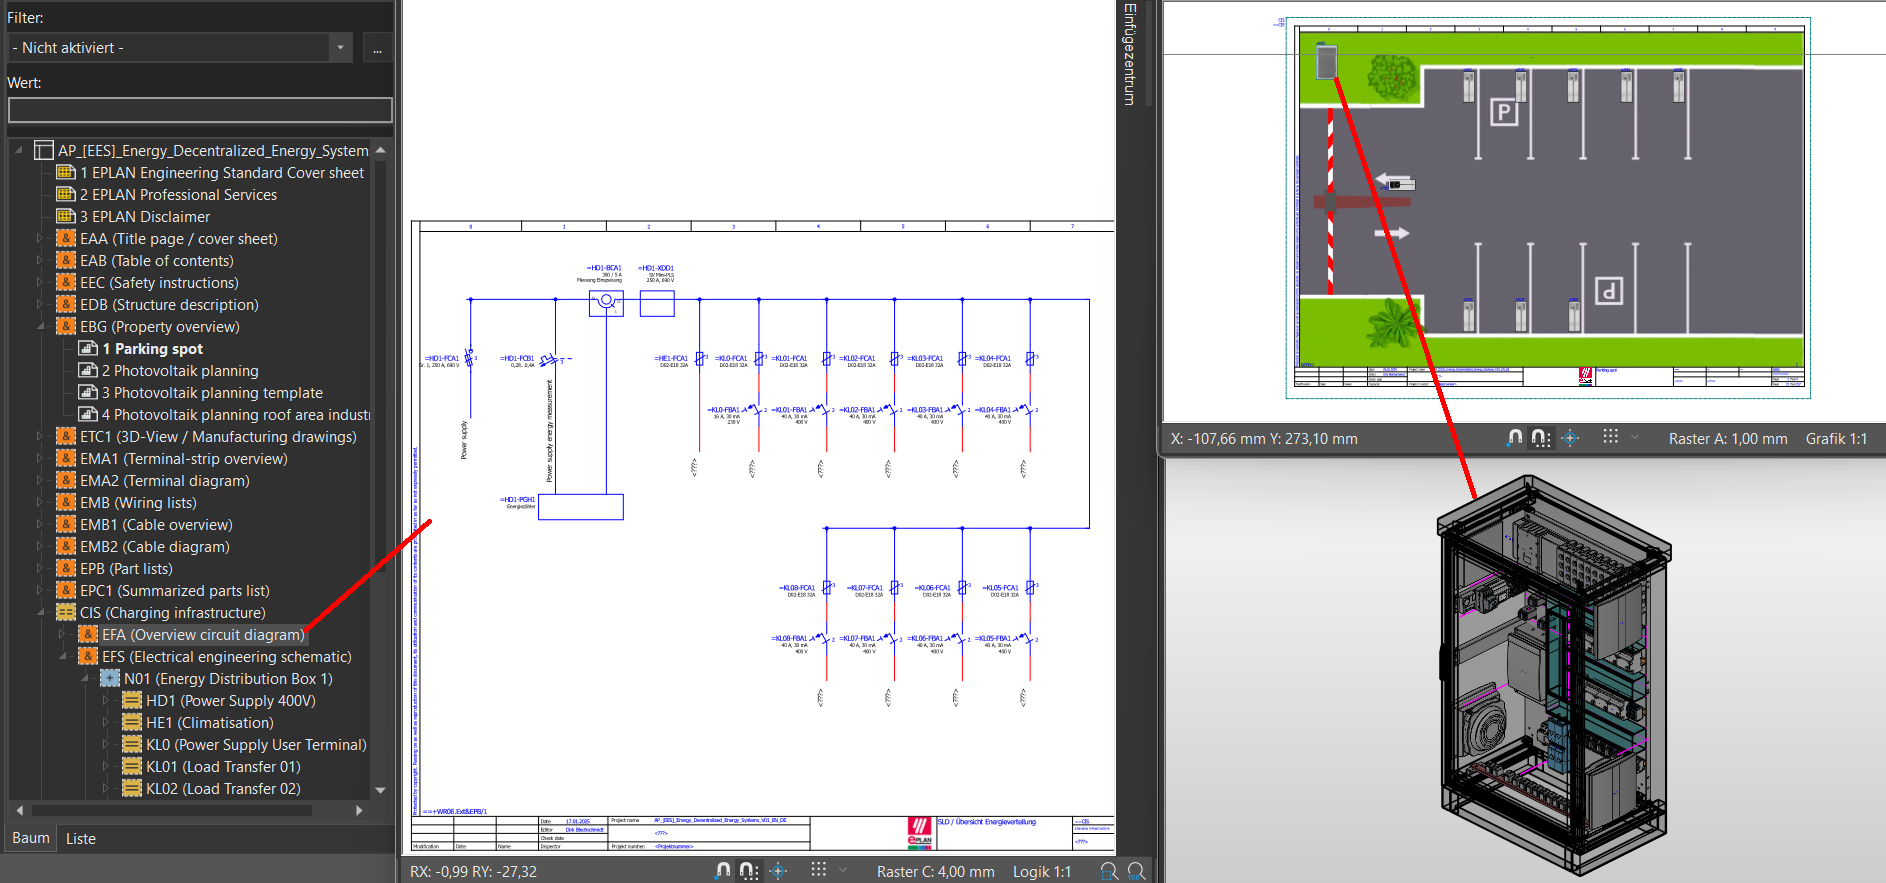Viewport: 1886px width, 883px height.
Task: Toggle snap to grid magnet in schematic status bar
Action: 723,871
